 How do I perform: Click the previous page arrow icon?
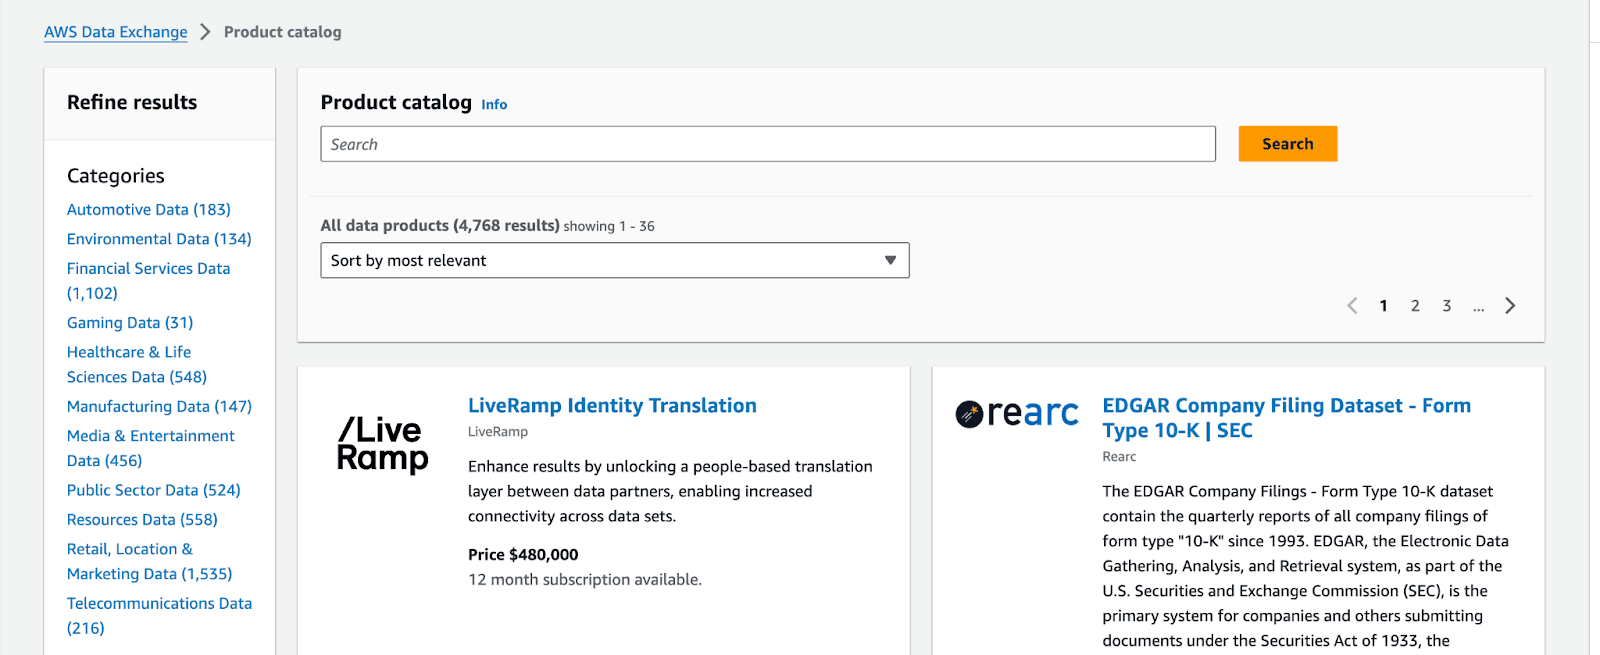[x=1352, y=306]
